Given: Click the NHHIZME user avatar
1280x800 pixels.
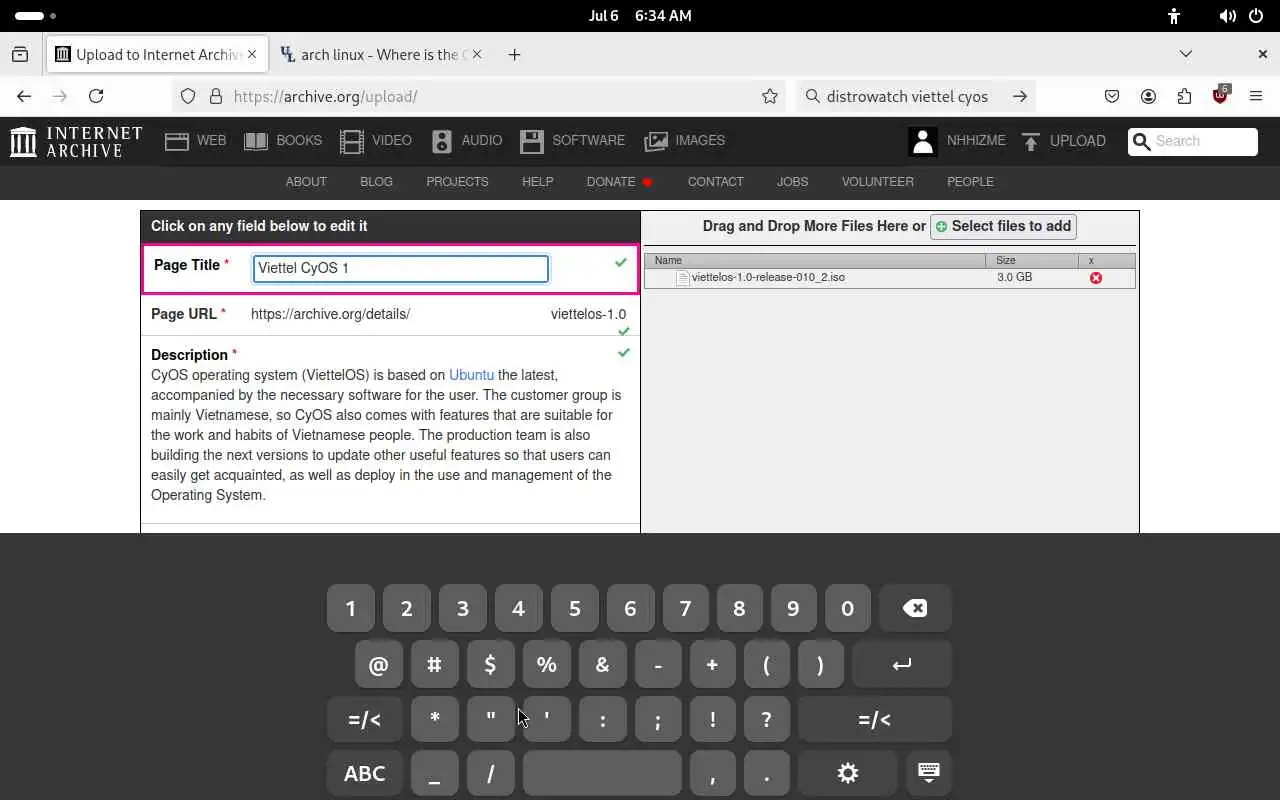Looking at the screenshot, I should (x=923, y=141).
